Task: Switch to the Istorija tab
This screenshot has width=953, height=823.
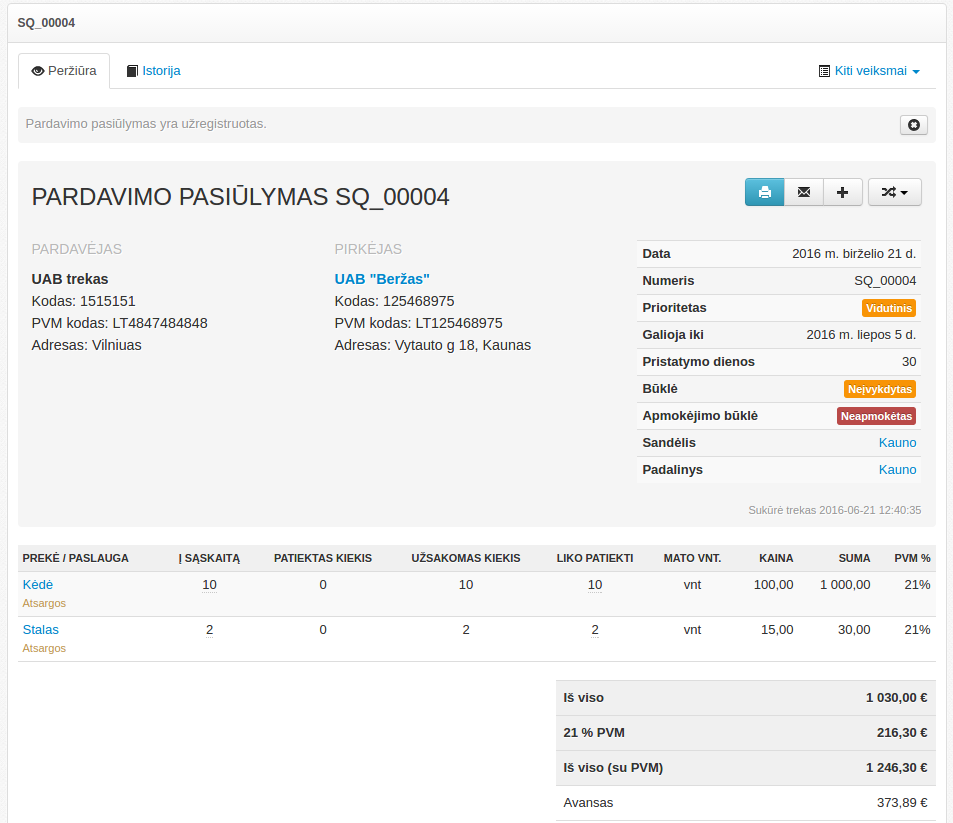Action: pos(153,71)
